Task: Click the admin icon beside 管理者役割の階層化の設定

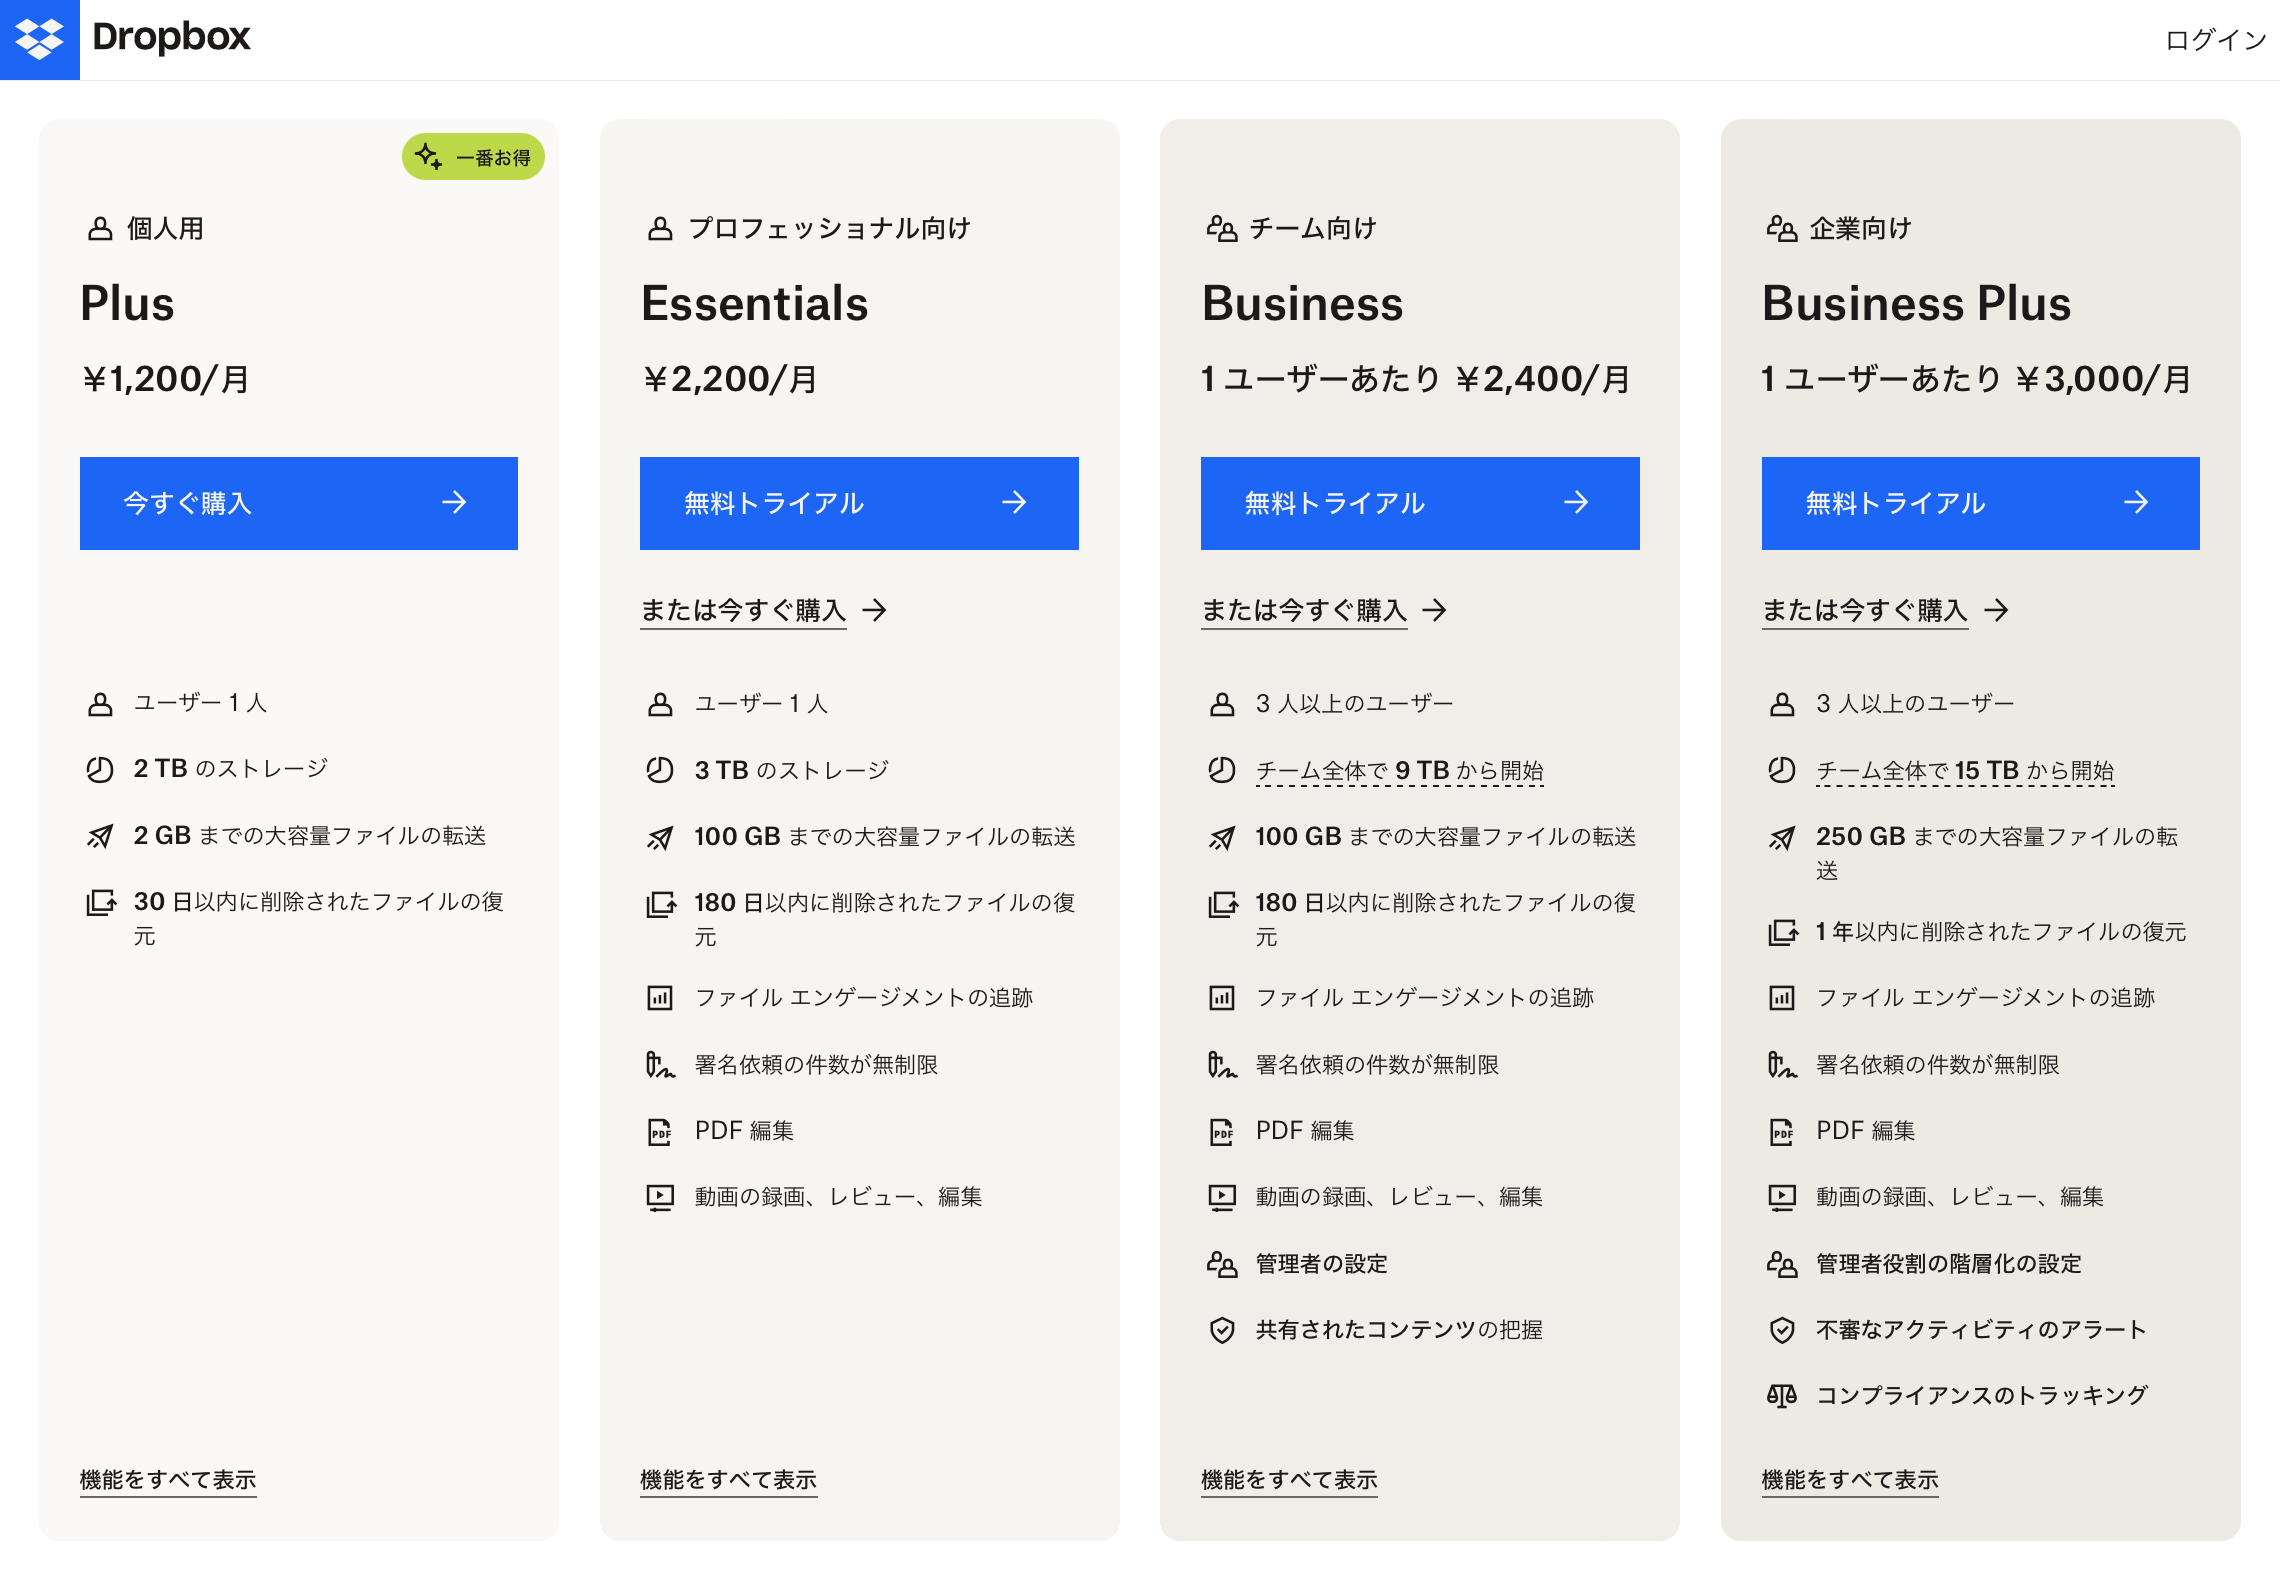Action: 1782,1265
